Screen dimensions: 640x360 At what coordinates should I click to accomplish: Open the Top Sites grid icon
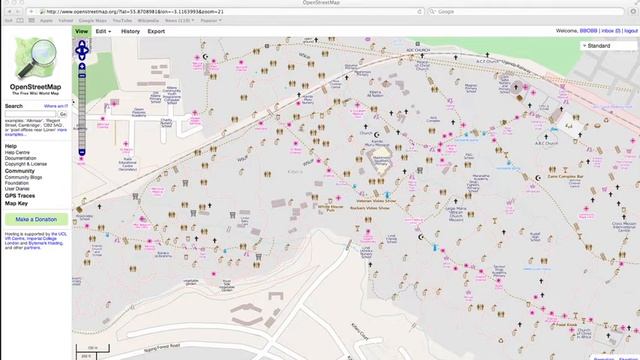pos(31,20)
